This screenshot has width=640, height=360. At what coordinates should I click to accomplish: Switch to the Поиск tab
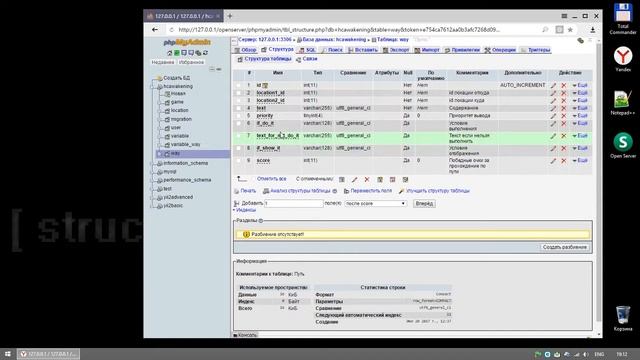[x=332, y=50]
